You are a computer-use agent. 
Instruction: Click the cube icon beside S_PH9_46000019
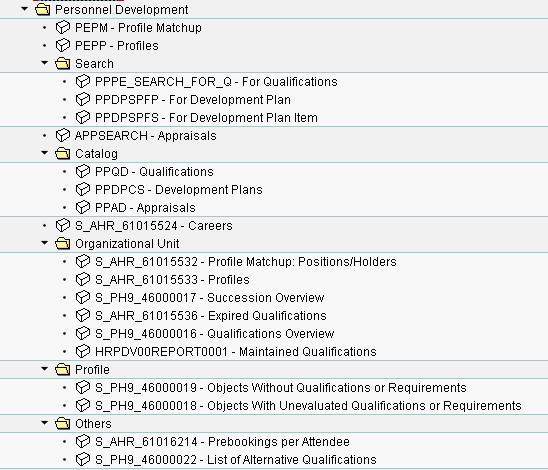83,387
